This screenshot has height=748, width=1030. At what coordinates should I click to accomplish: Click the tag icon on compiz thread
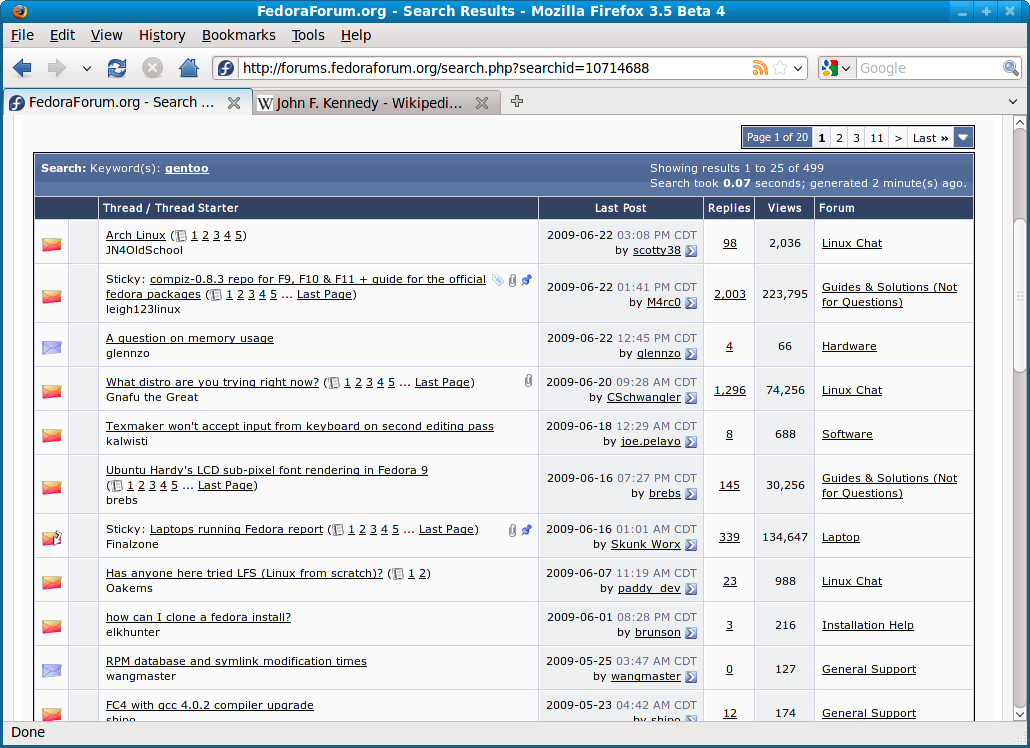click(498, 280)
